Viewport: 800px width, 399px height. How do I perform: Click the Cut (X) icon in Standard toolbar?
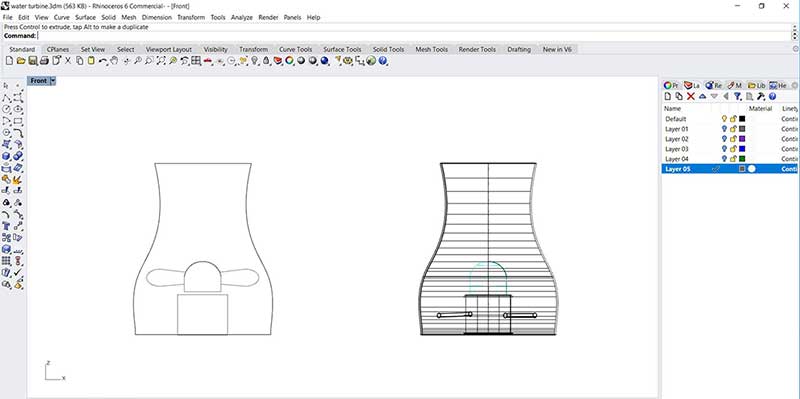[68, 61]
